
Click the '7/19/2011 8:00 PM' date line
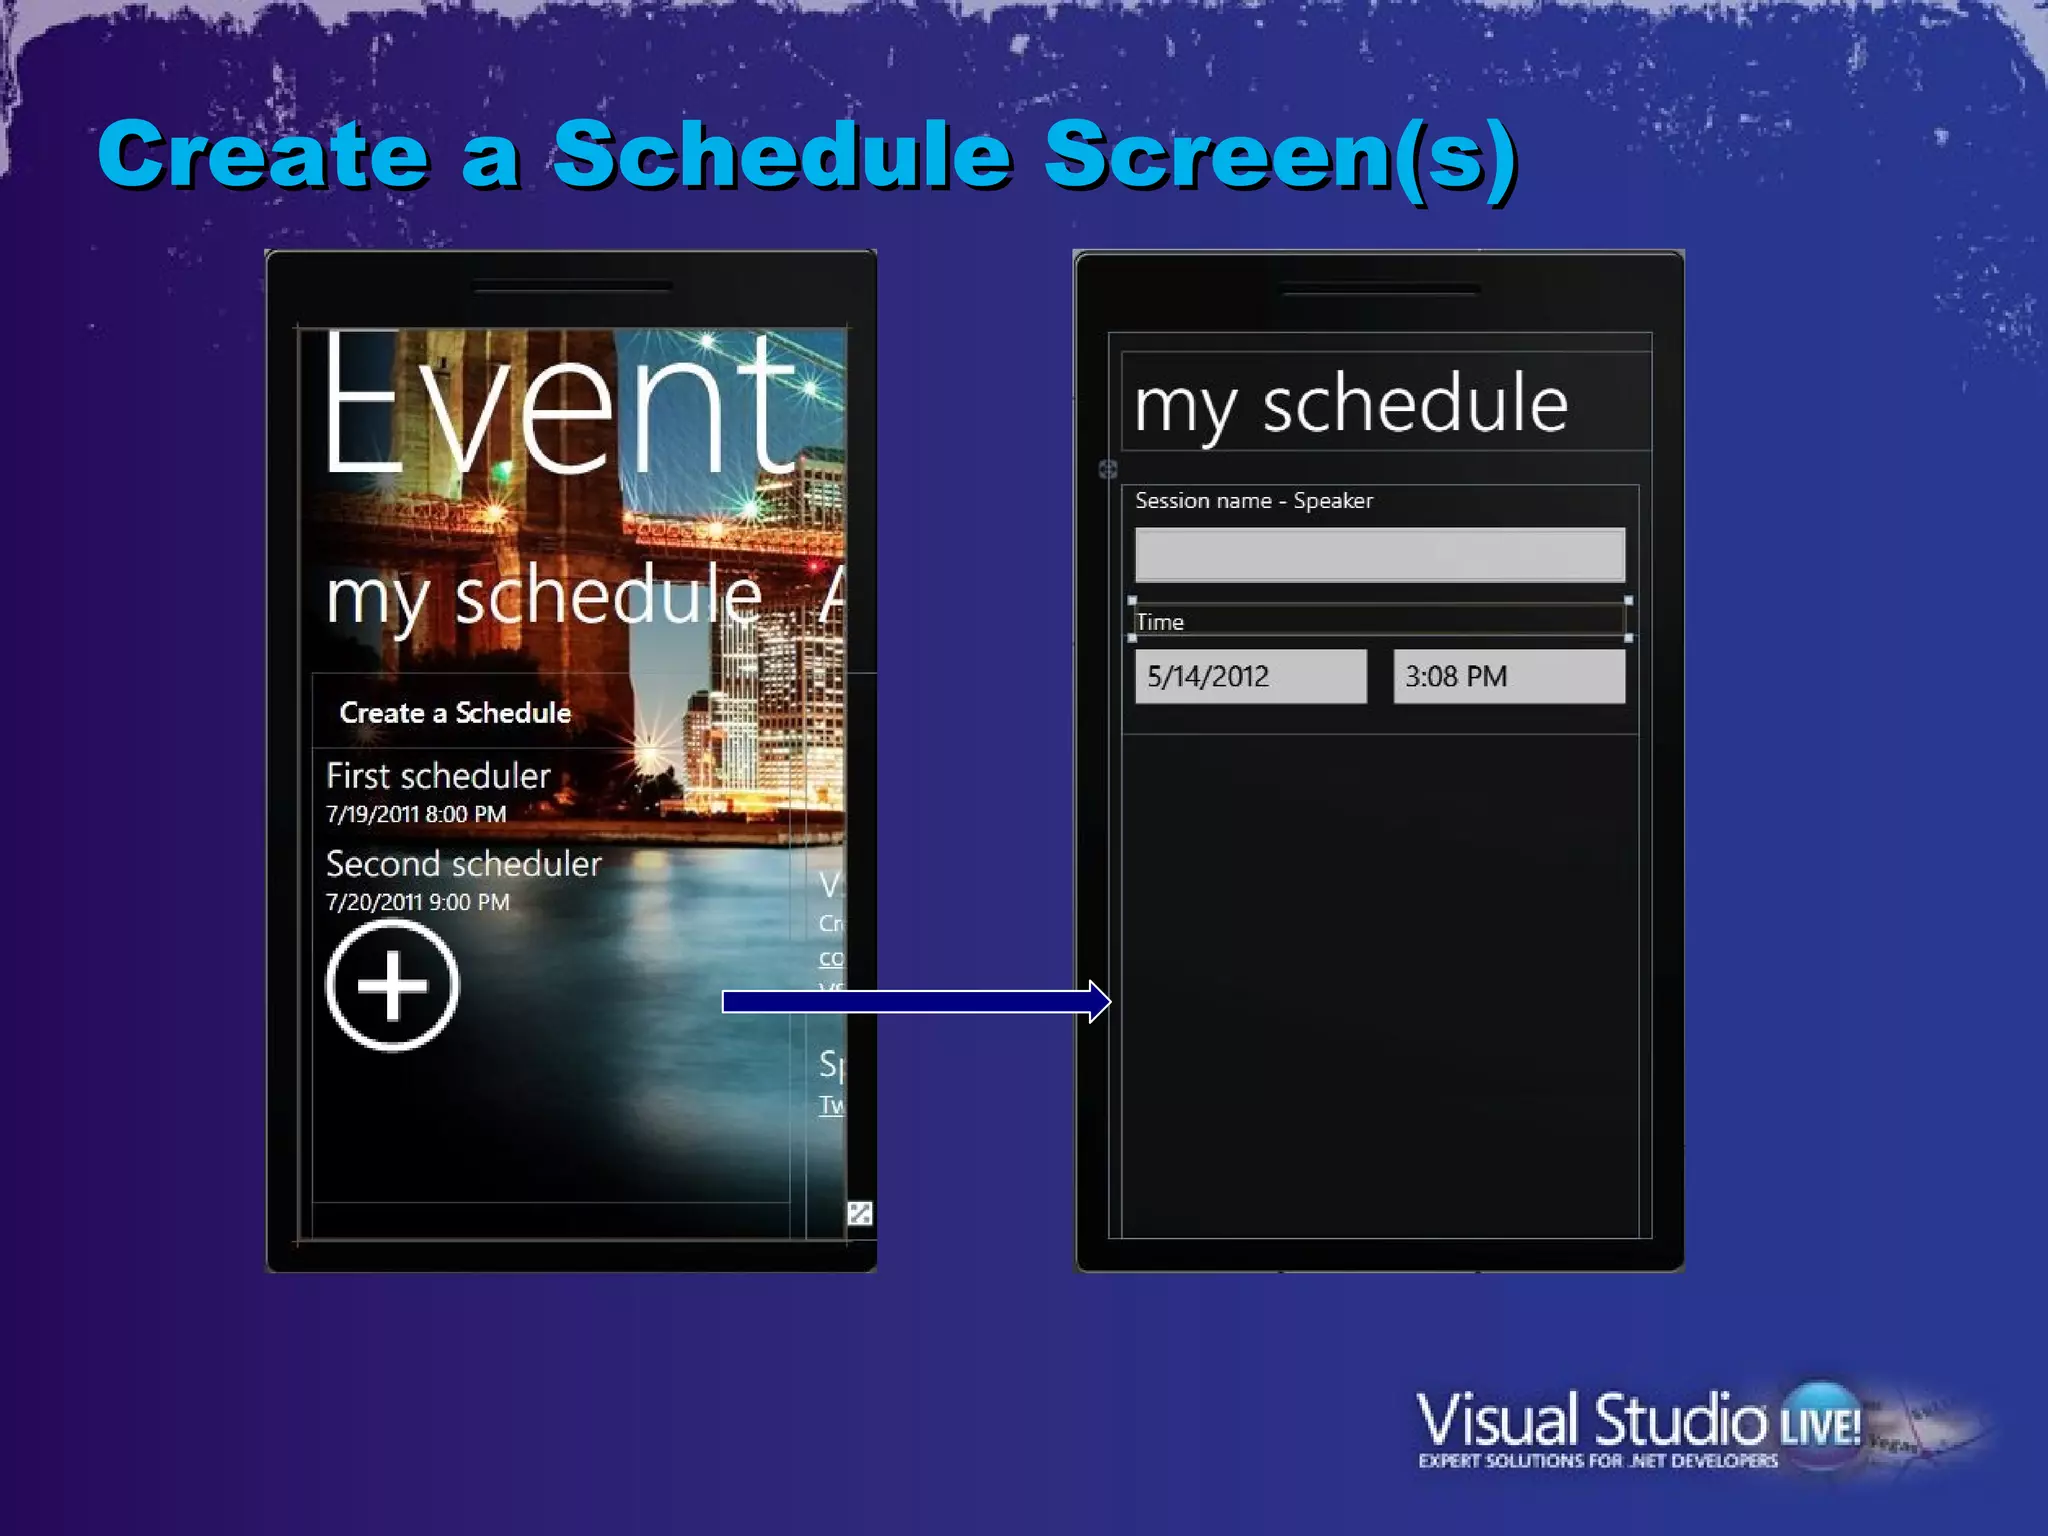coord(416,814)
